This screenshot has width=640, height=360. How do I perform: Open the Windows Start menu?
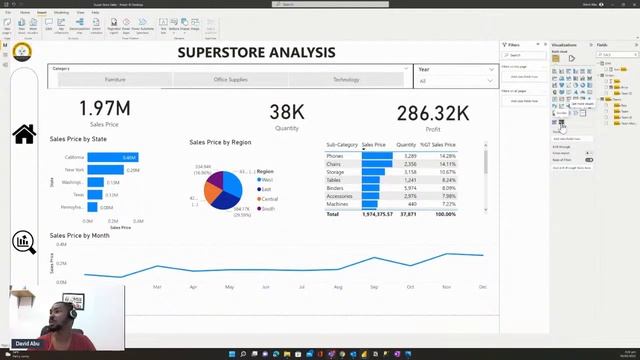232,354
